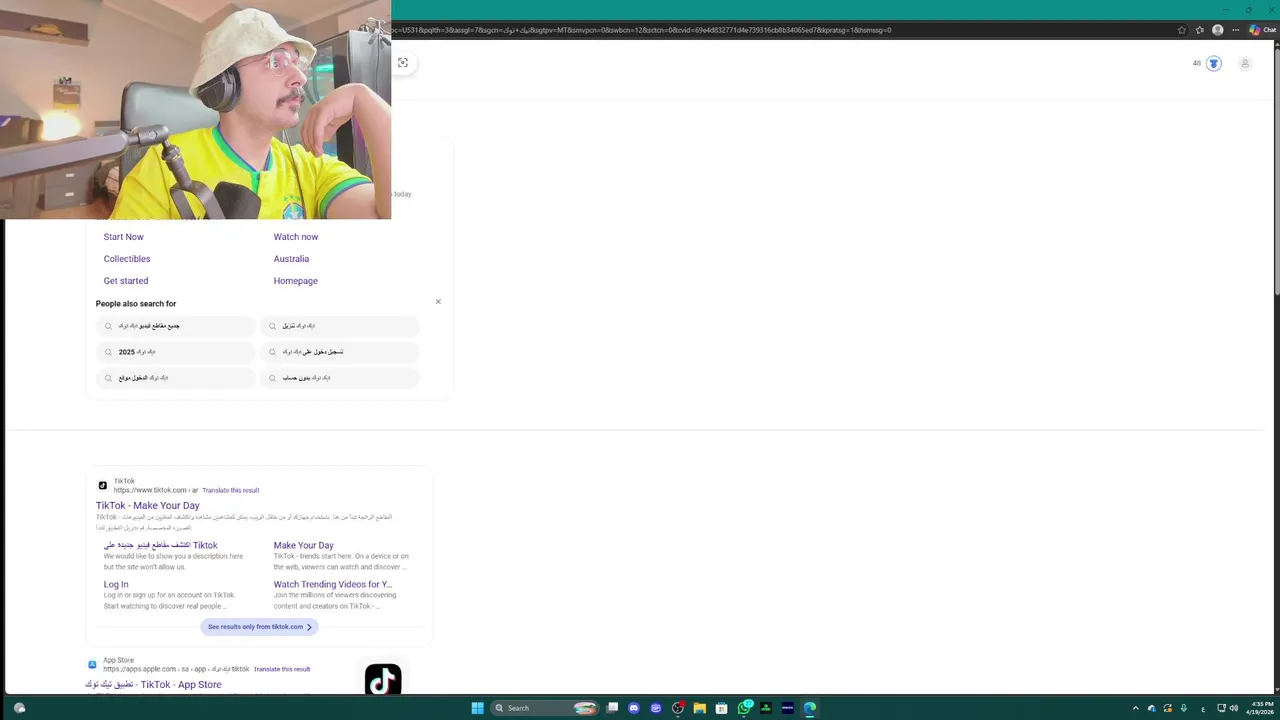Open TikTok - App Store result title
This screenshot has width=1280, height=720.
click(x=153, y=685)
